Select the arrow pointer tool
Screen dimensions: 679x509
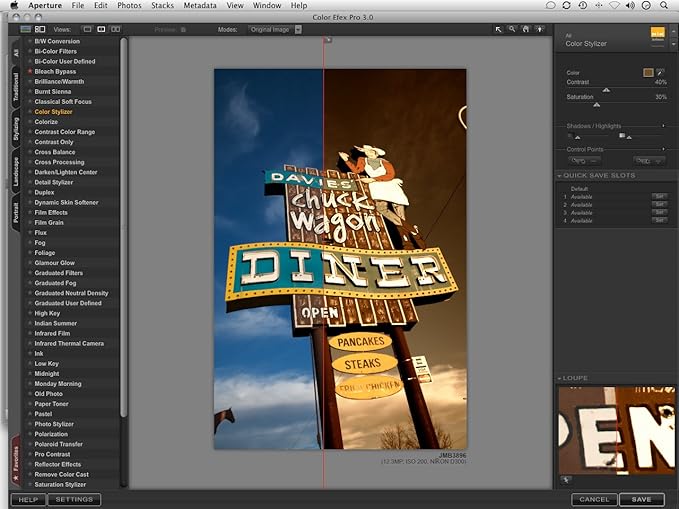(x=499, y=30)
